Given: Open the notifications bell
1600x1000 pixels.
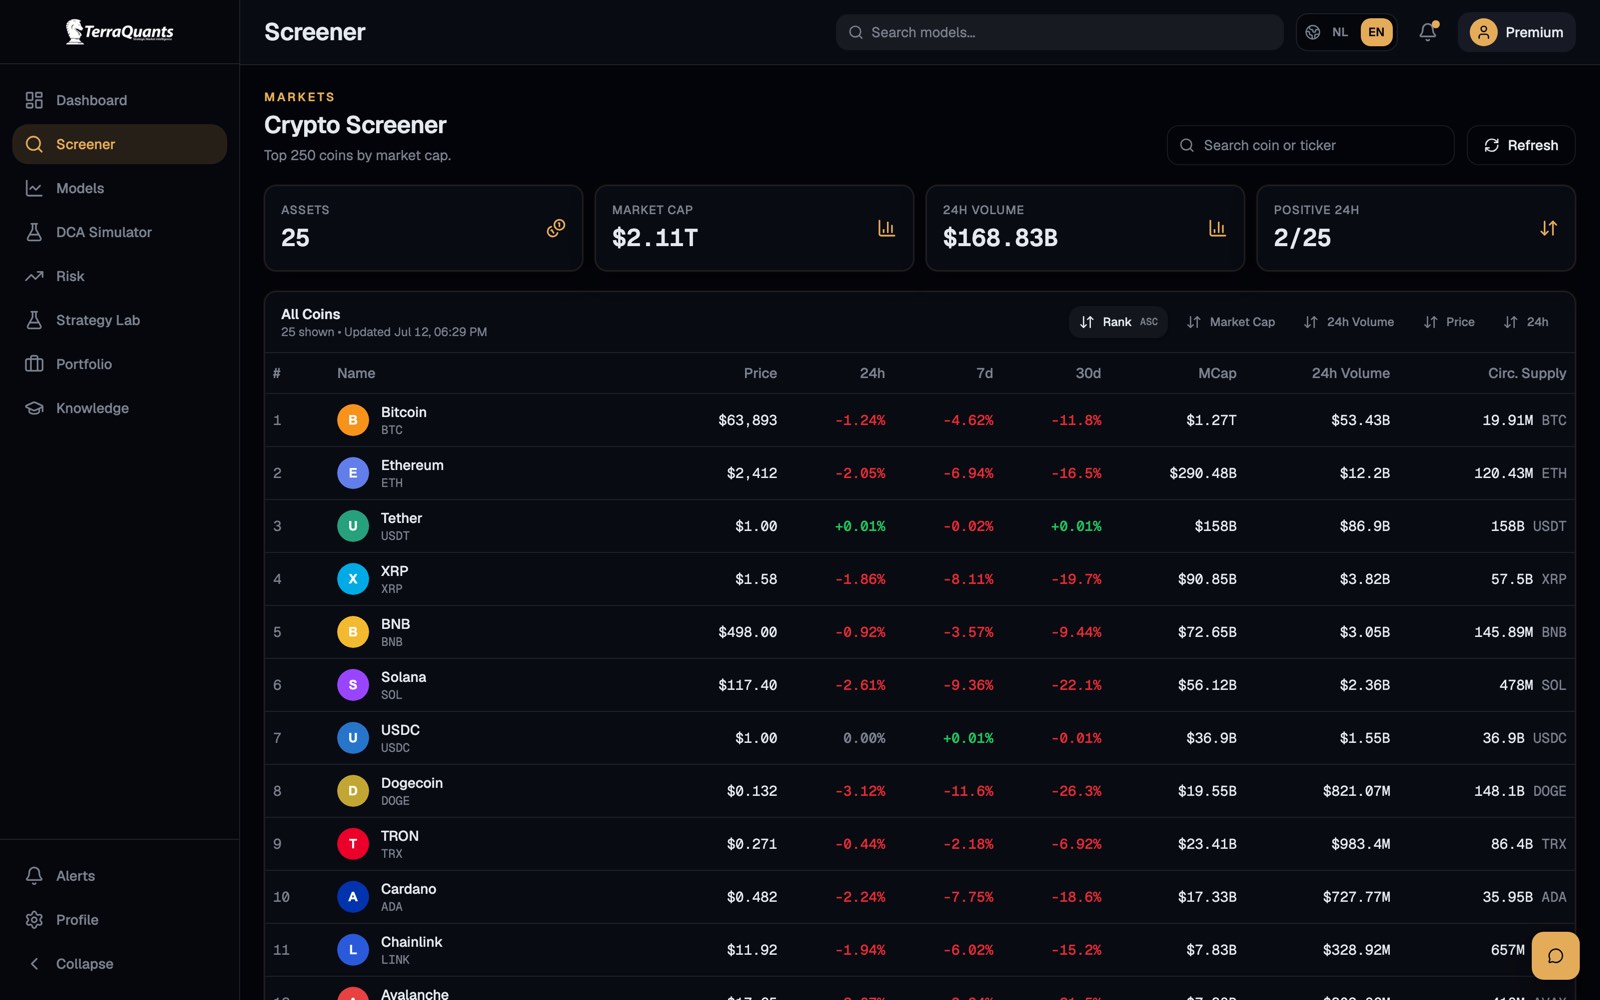Looking at the screenshot, I should [1428, 32].
